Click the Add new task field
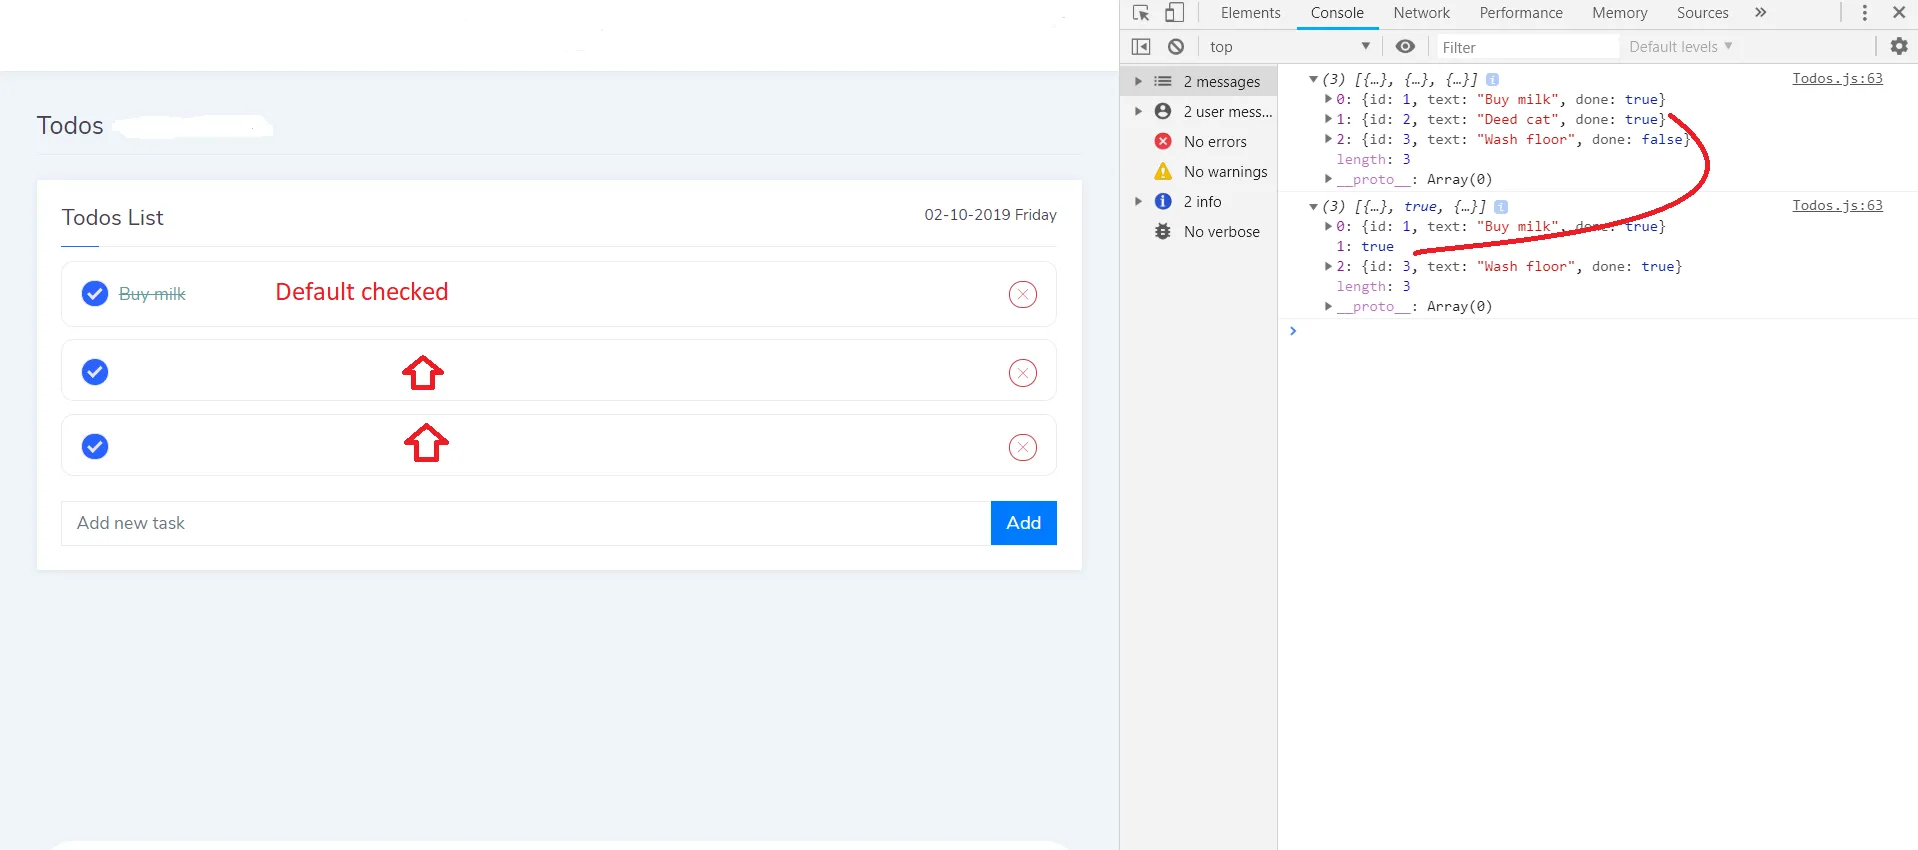This screenshot has height=850, width=1918. [526, 523]
